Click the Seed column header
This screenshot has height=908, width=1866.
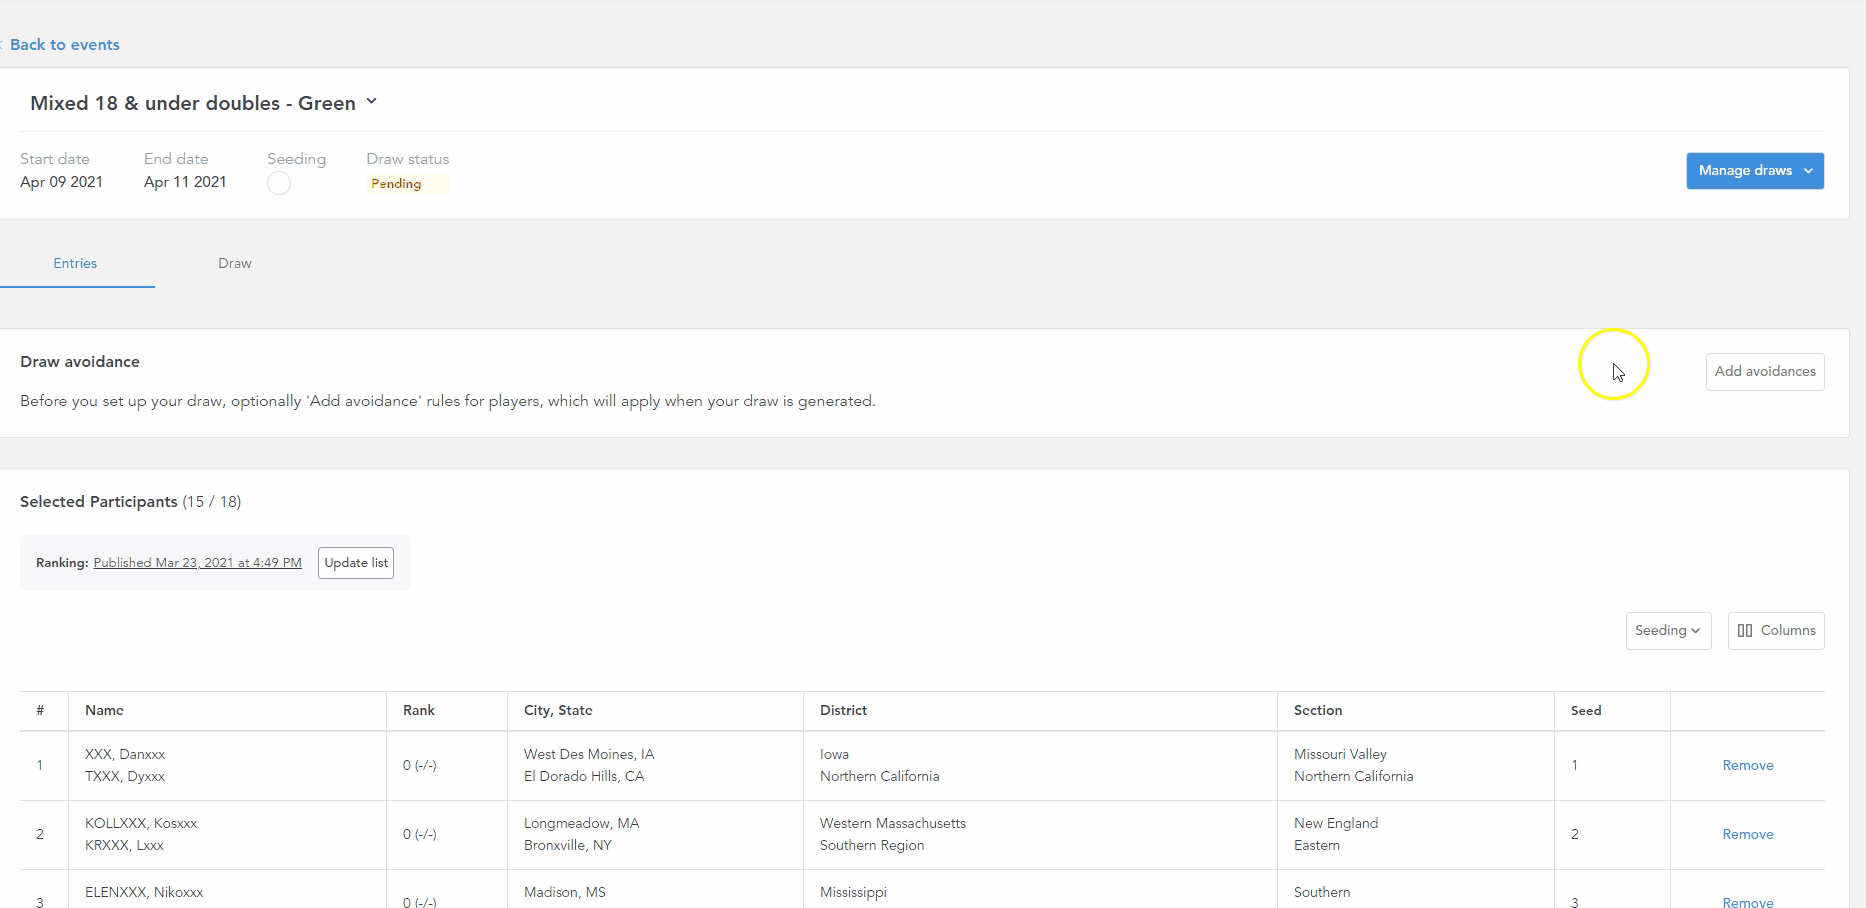pyautogui.click(x=1585, y=711)
